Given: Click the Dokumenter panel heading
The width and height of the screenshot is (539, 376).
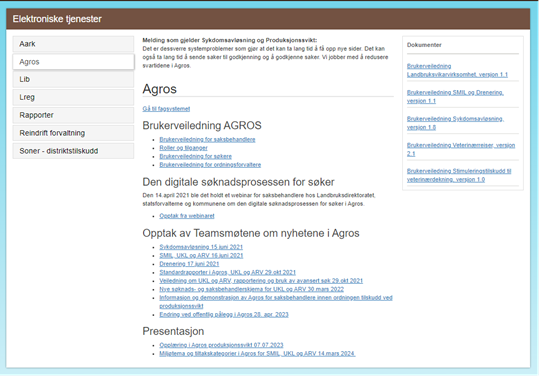Looking at the screenshot, I should tap(424, 45).
